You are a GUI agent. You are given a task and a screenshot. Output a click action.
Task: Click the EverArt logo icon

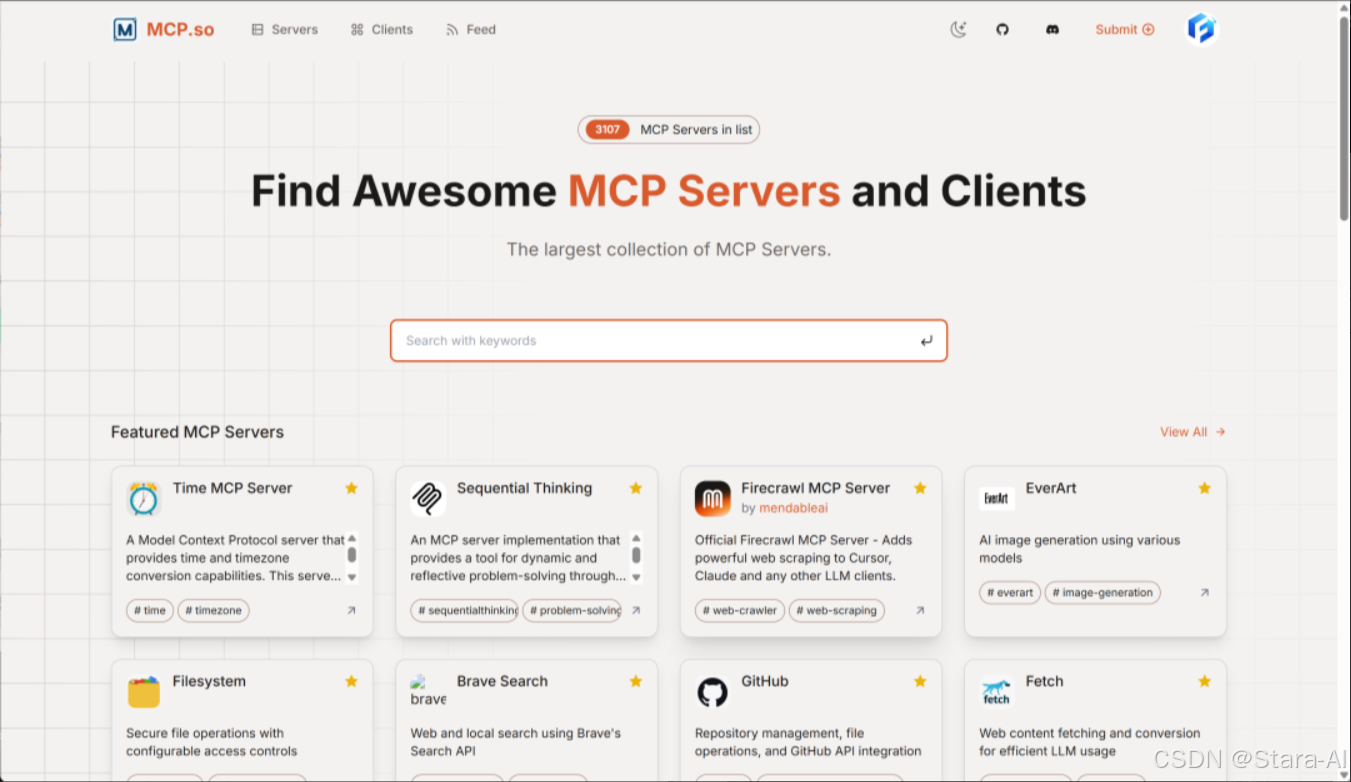997,498
